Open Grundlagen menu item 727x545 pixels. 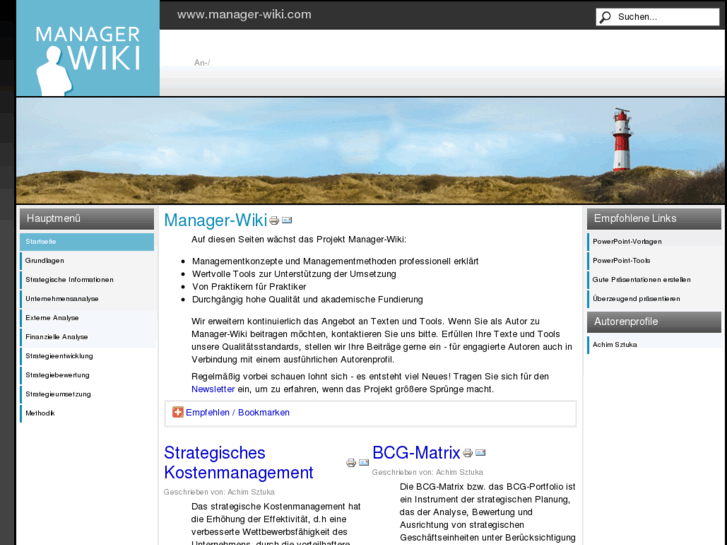[x=87, y=261]
